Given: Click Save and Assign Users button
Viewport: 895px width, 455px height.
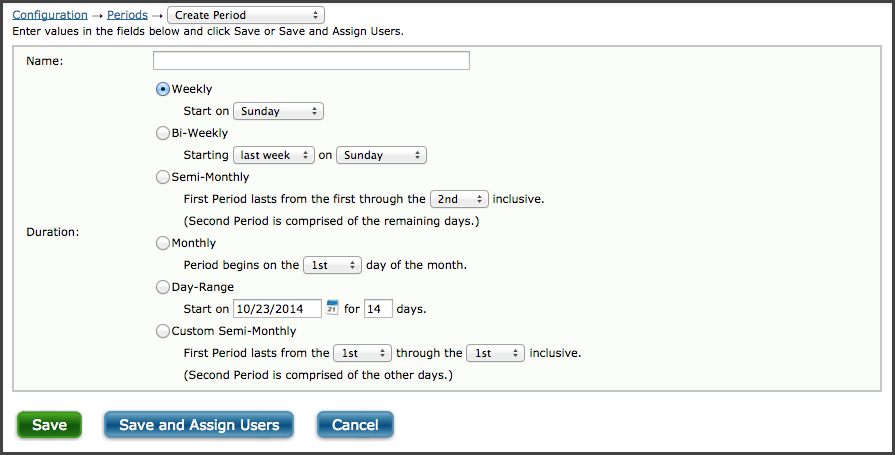Looking at the screenshot, I should 199,425.
